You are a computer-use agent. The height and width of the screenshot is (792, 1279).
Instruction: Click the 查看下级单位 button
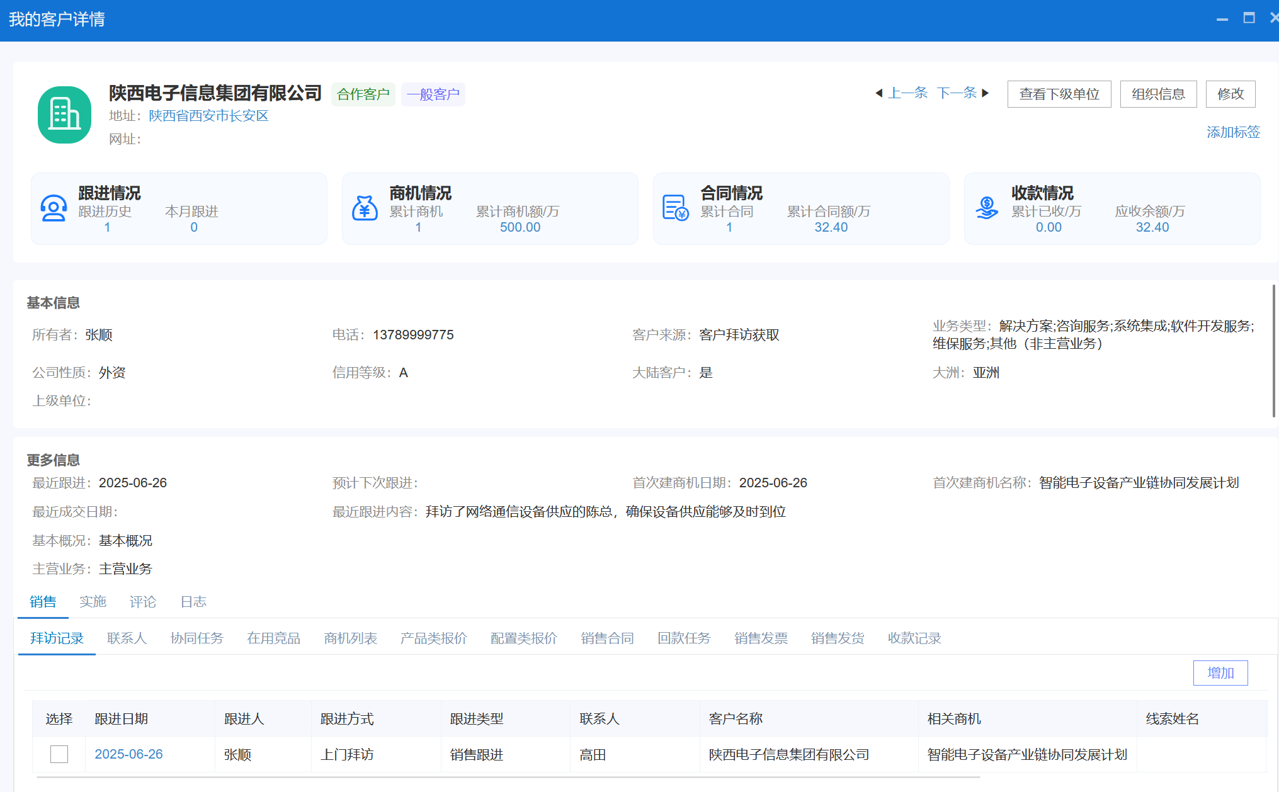(x=1058, y=93)
